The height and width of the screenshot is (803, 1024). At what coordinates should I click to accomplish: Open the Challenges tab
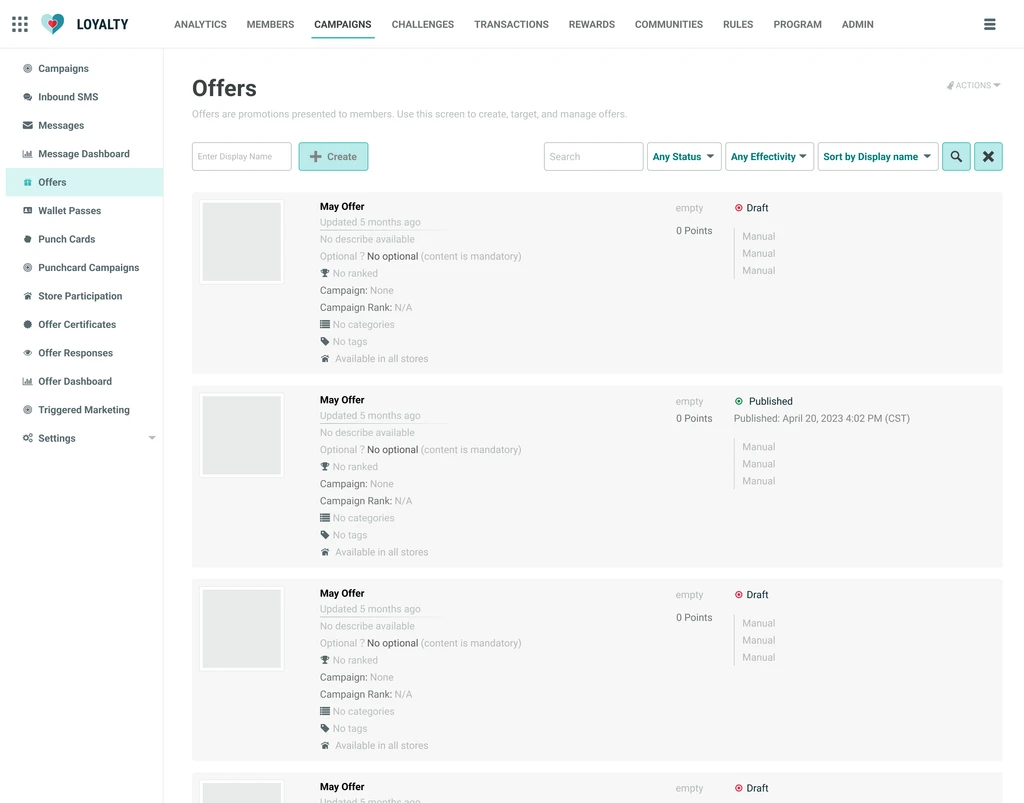pos(423,24)
